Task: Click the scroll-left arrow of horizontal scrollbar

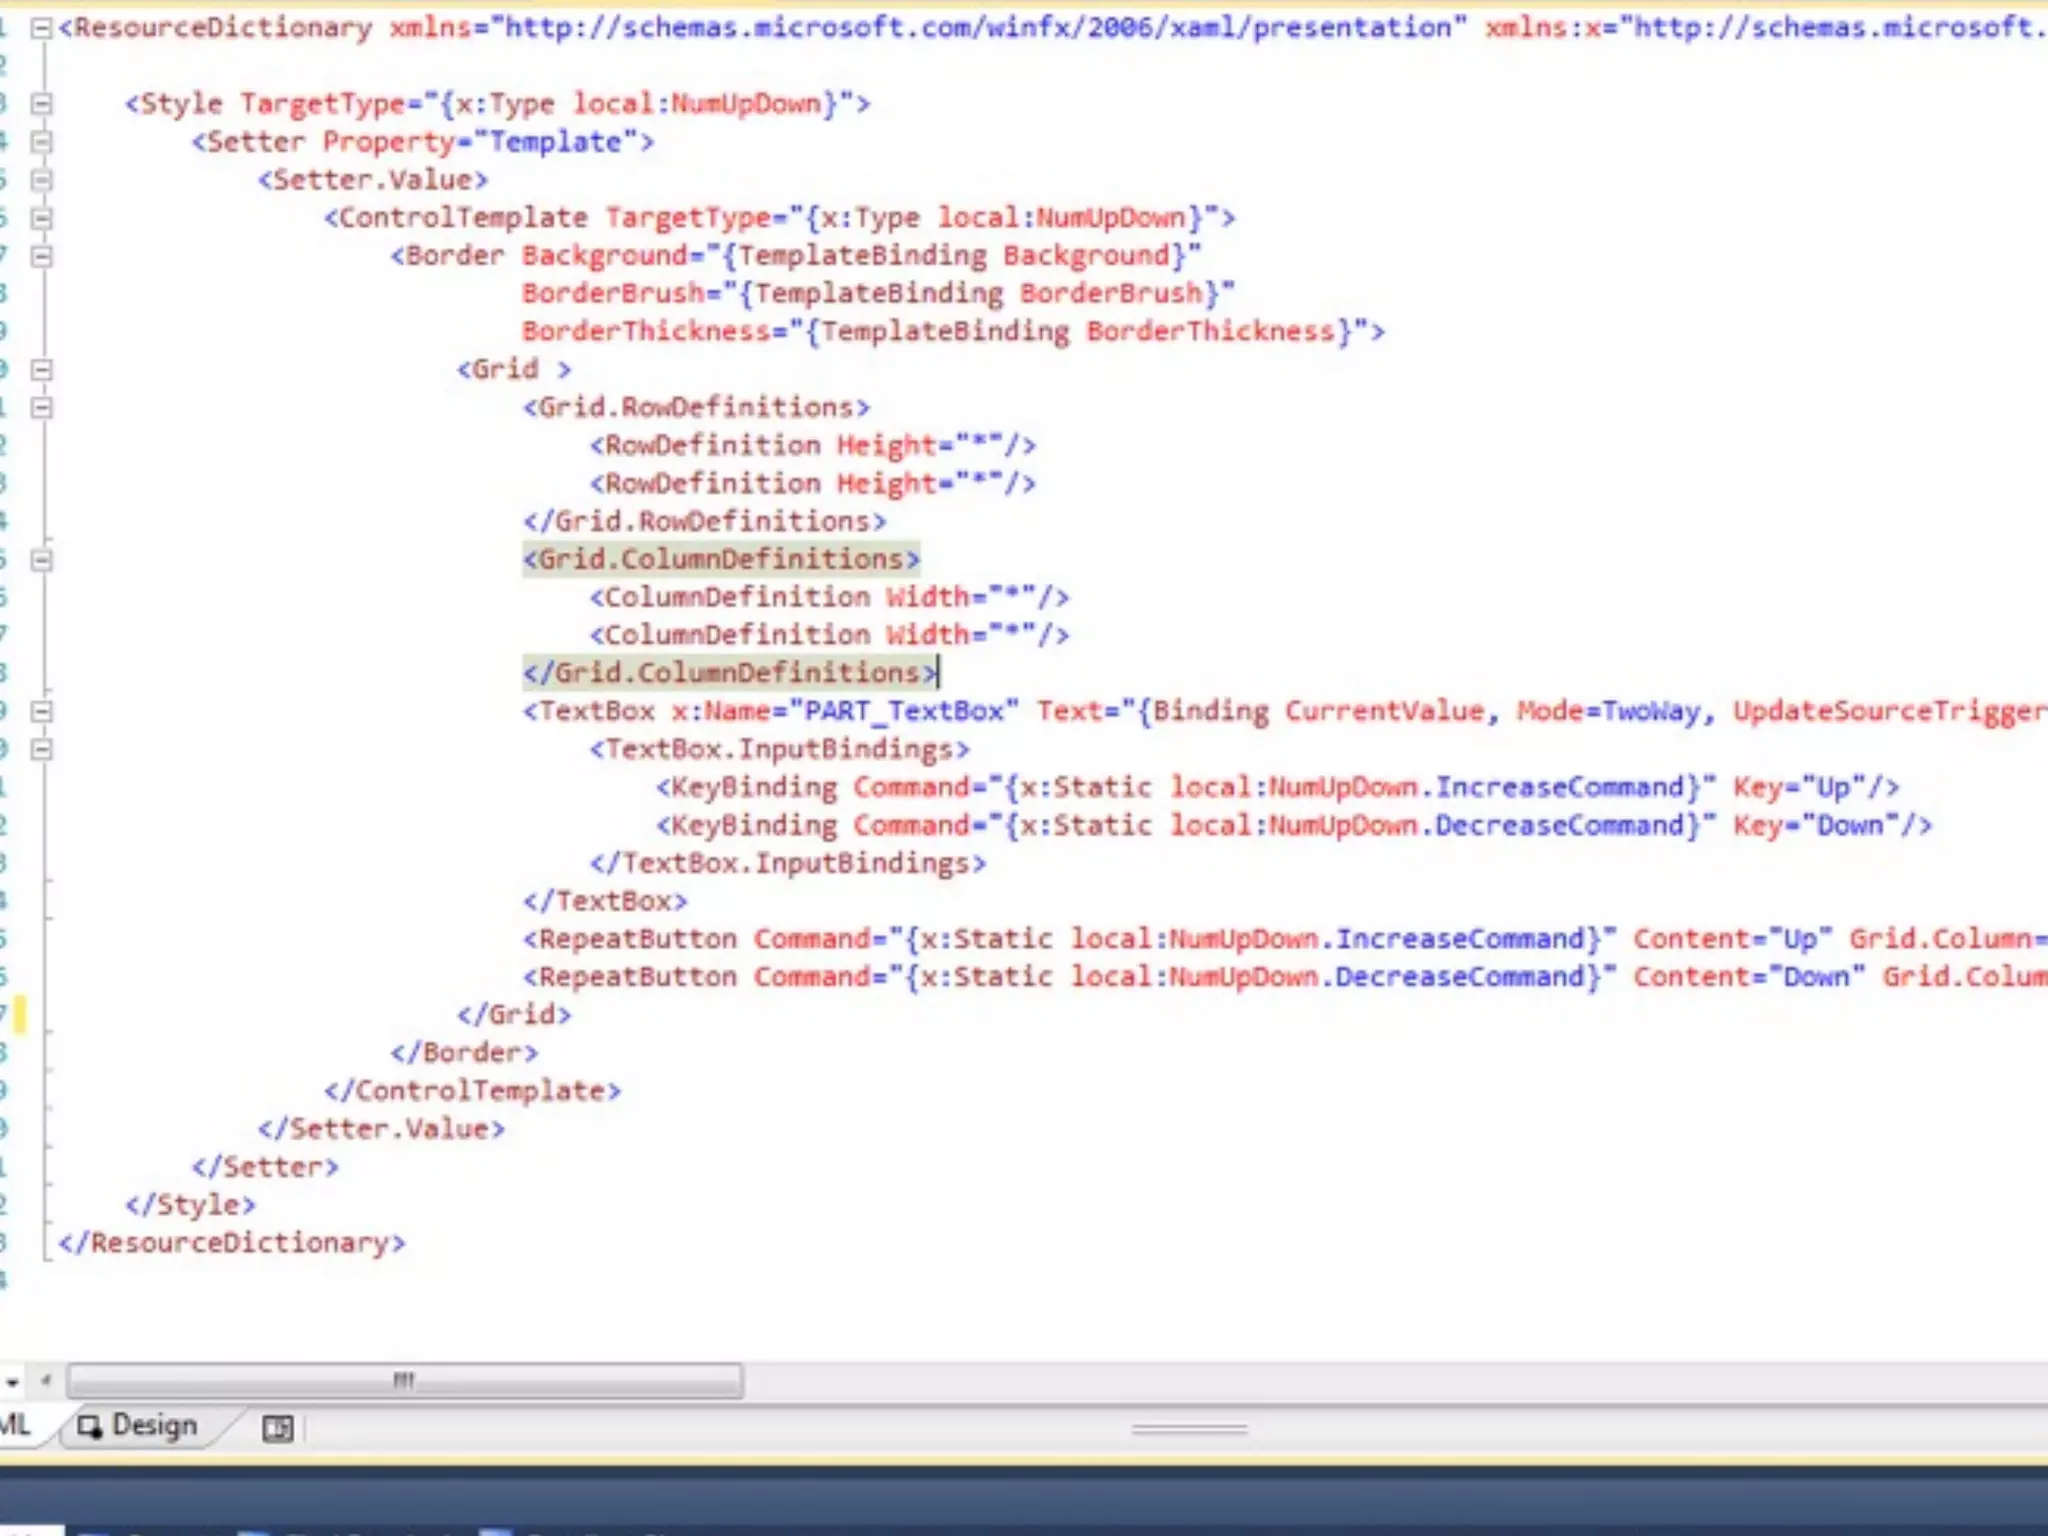Action: pos(46,1382)
